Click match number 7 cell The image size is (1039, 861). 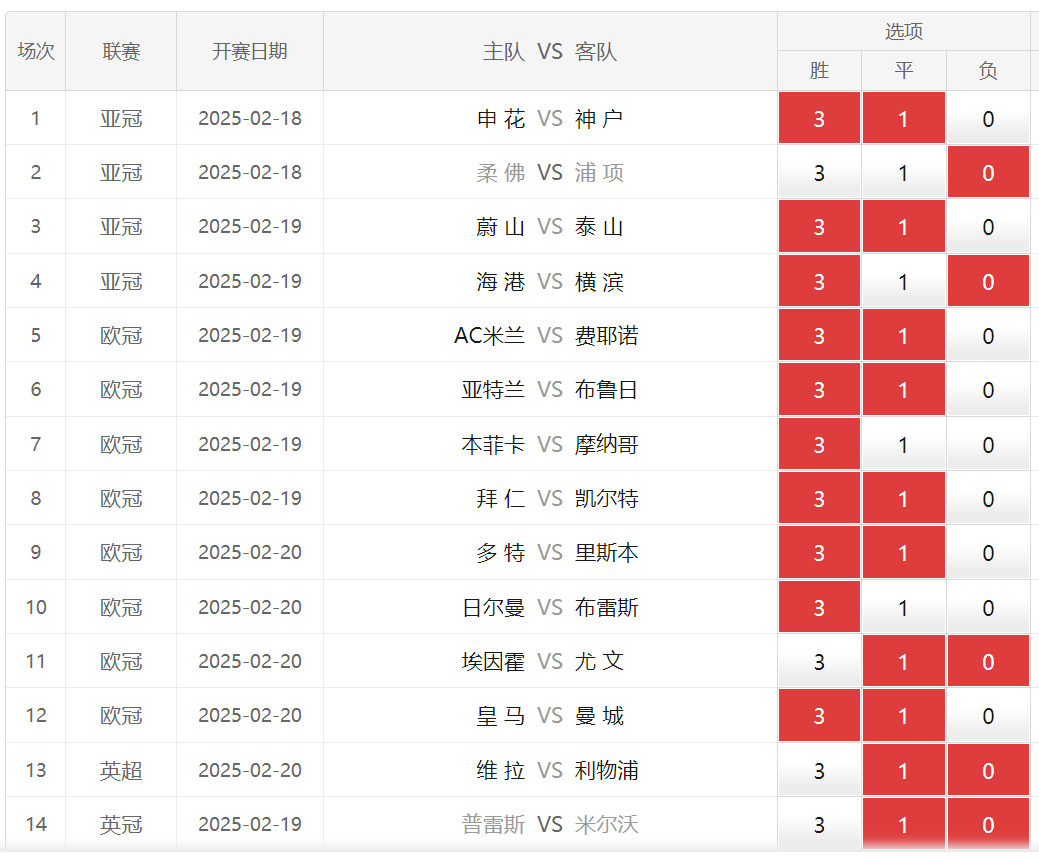[36, 445]
